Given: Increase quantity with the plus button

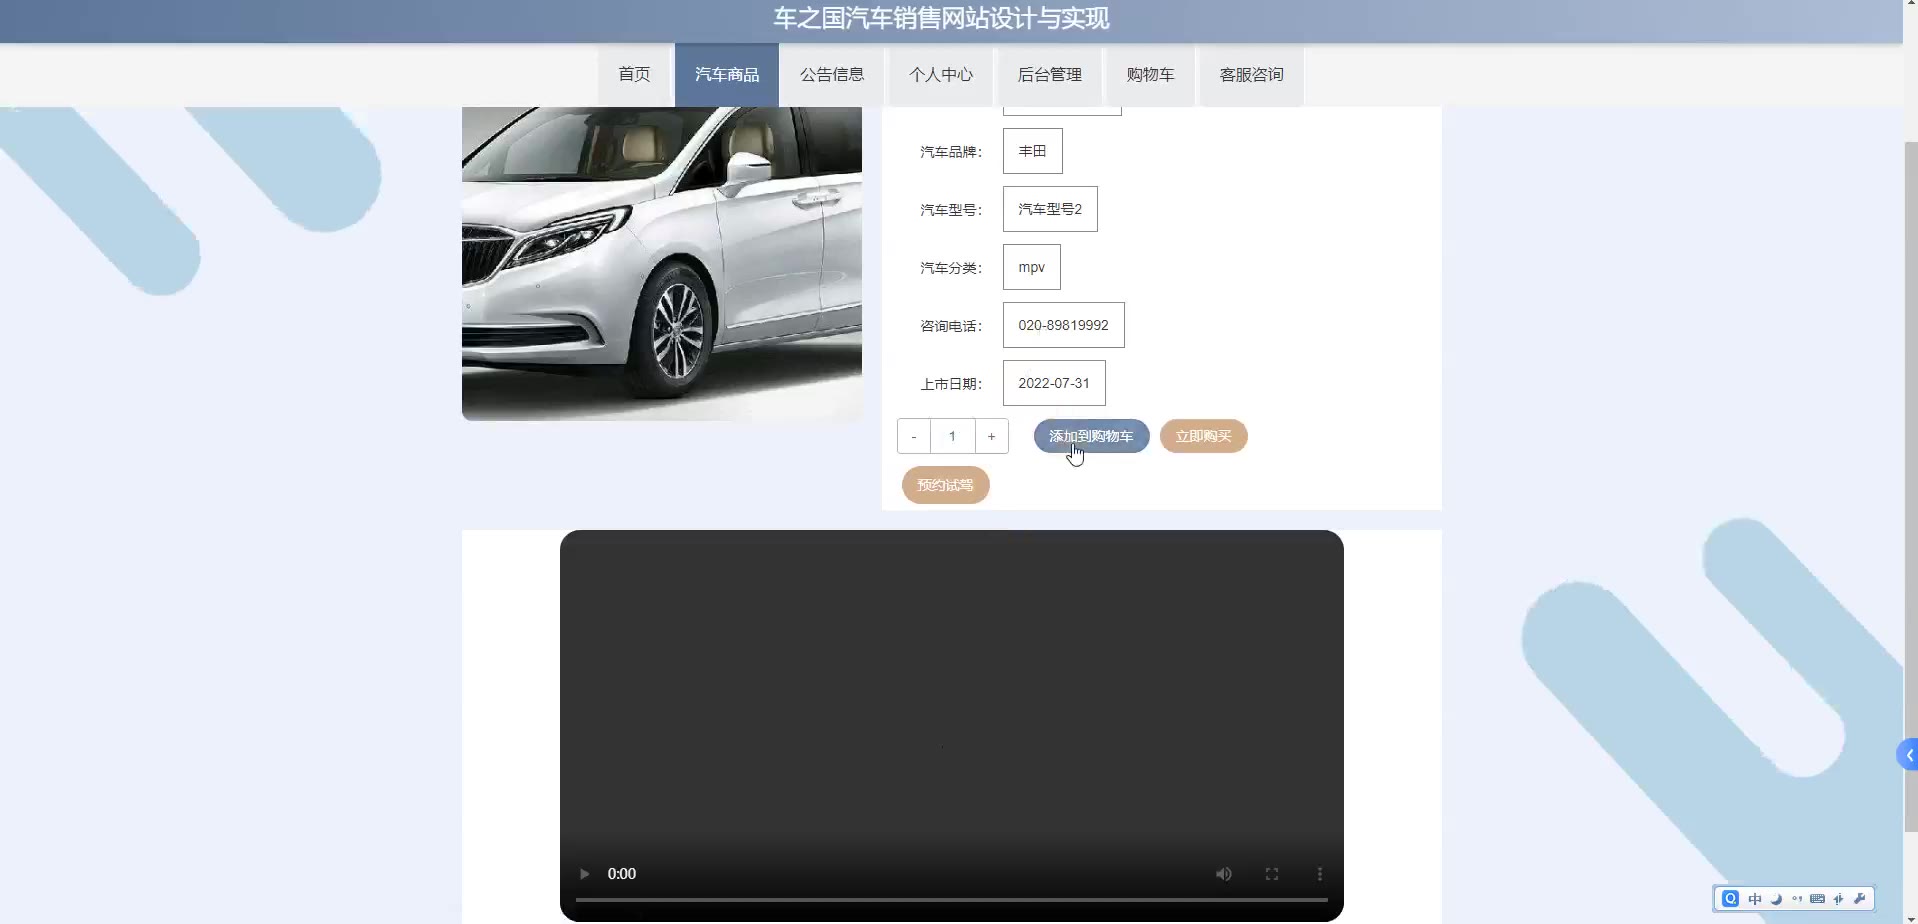Looking at the screenshot, I should 991,436.
